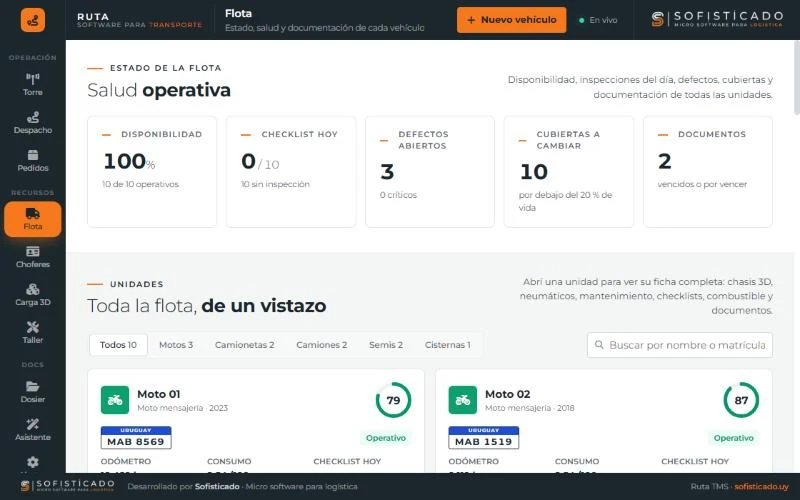Open the Documentos card
This screenshot has width=800, height=500.
708,171
